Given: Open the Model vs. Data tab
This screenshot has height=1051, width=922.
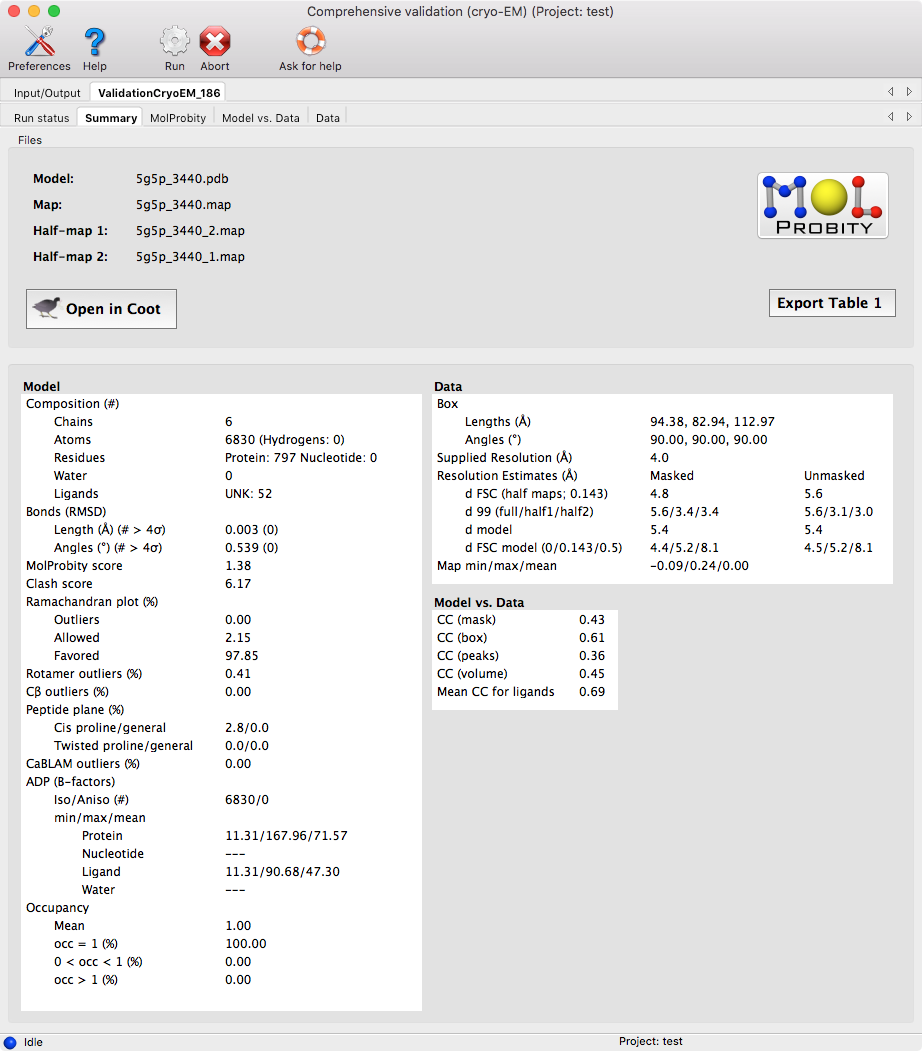Looking at the screenshot, I should (x=260, y=118).
